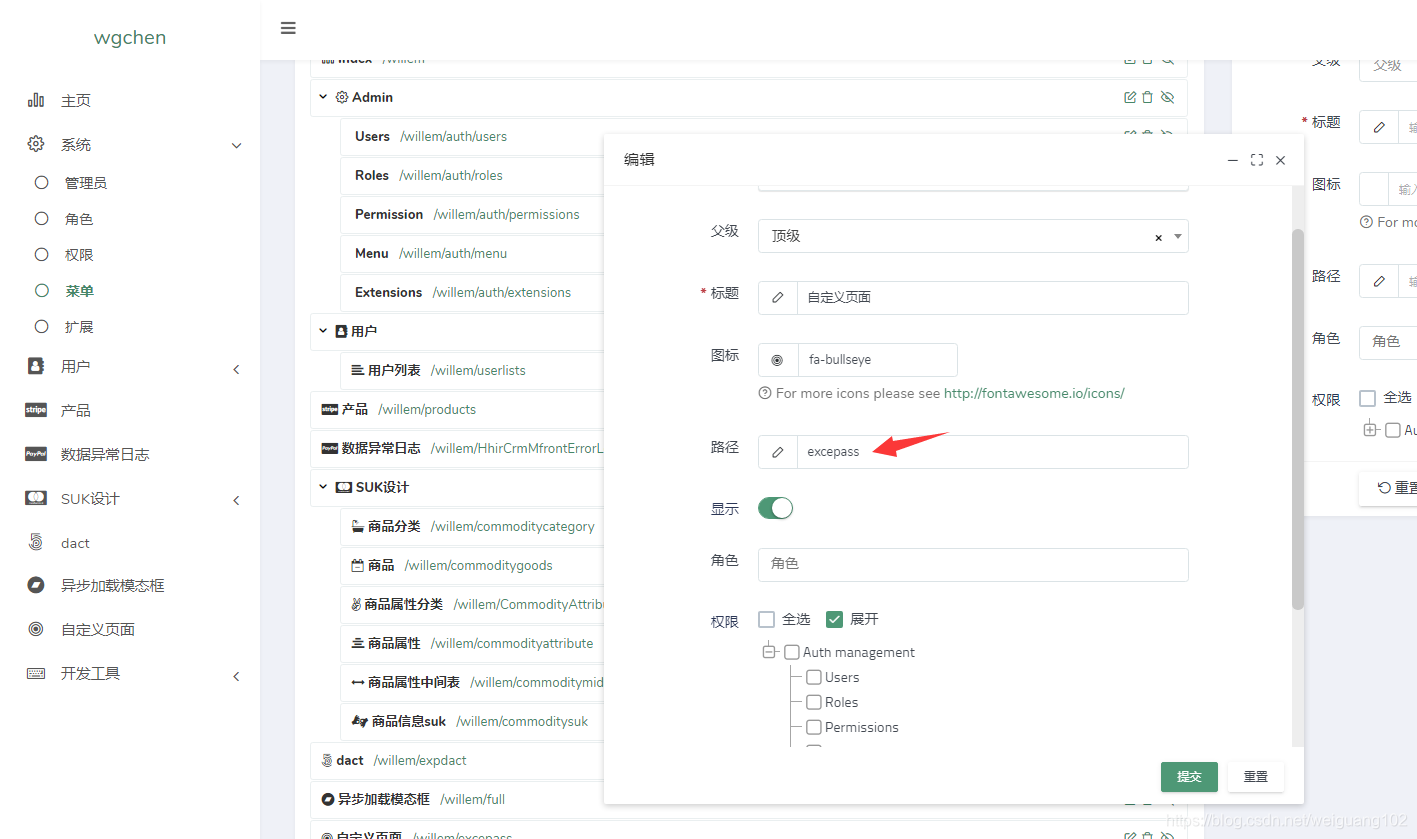This screenshot has width=1417, height=839.
Task: Click the keyboard icon next to 开发工具
Action: (x=36, y=672)
